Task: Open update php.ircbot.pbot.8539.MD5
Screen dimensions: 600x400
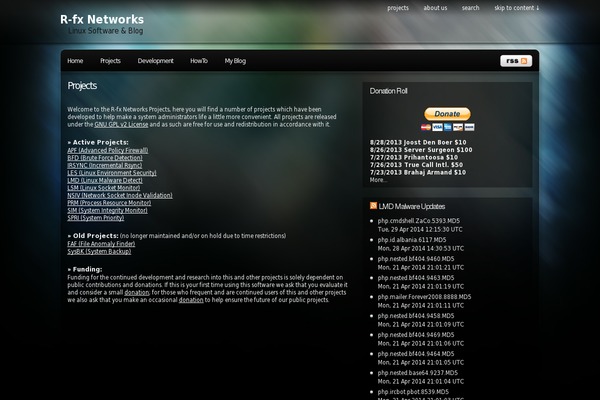Action: tap(413, 392)
